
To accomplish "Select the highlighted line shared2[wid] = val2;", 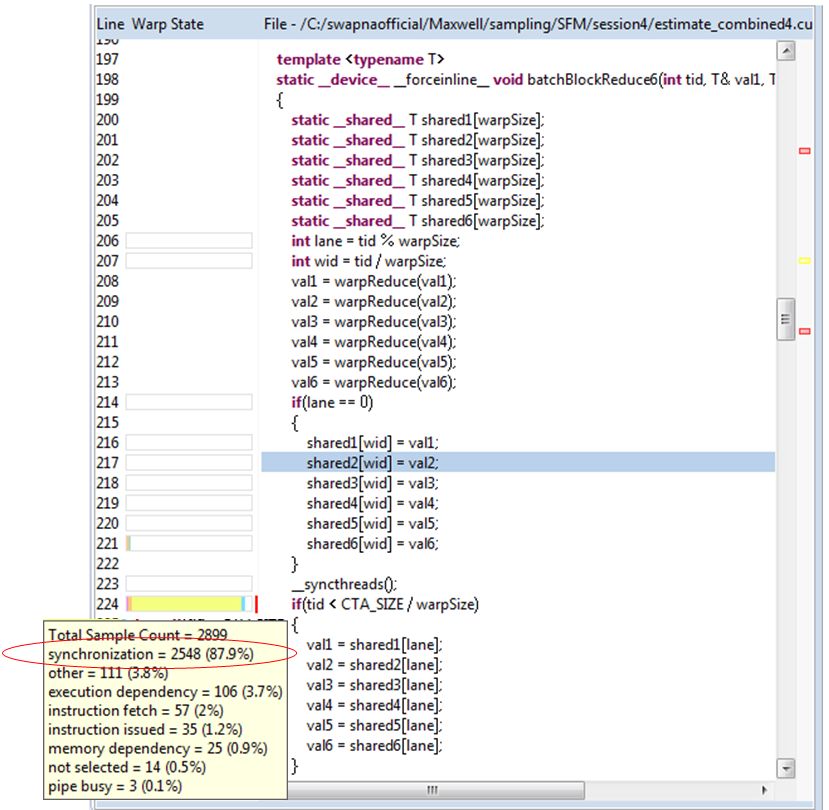I will (518, 463).
